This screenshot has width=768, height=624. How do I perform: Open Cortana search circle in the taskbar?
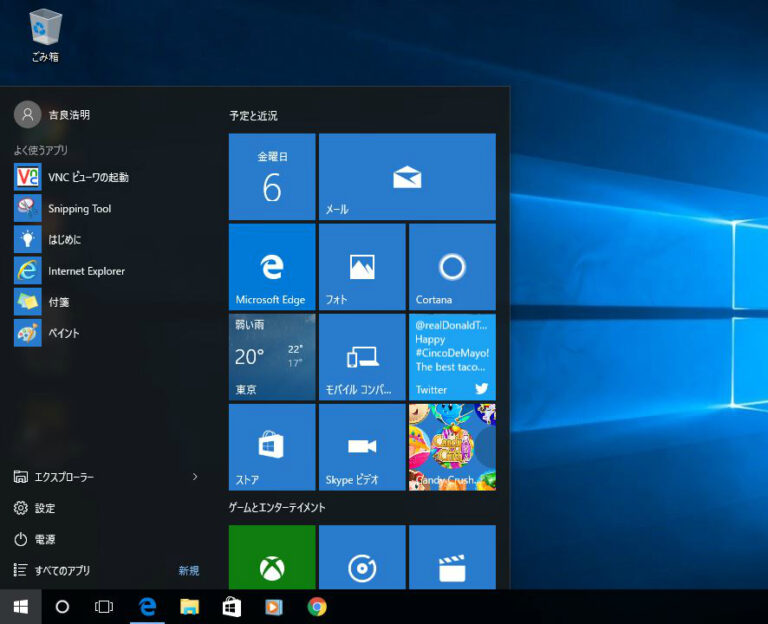click(62, 607)
